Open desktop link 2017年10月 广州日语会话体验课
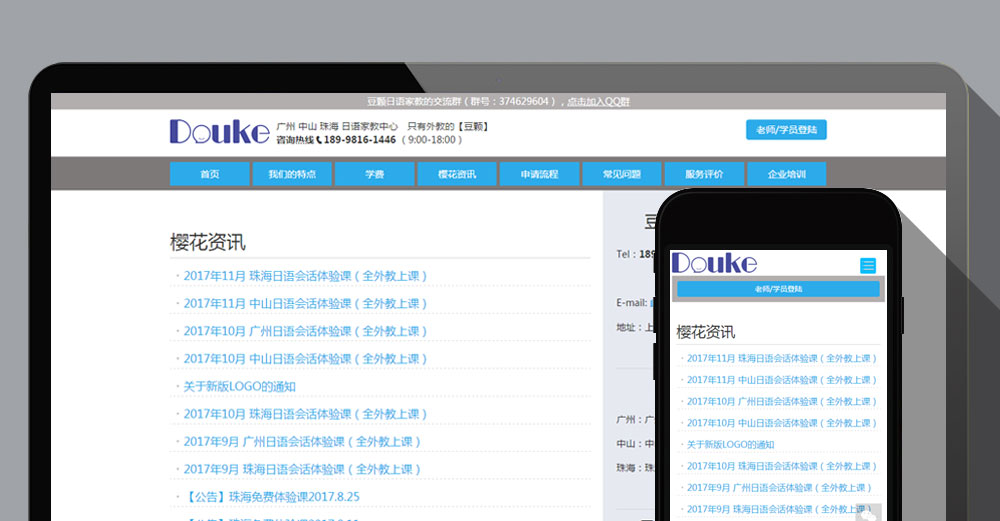 click(x=305, y=331)
